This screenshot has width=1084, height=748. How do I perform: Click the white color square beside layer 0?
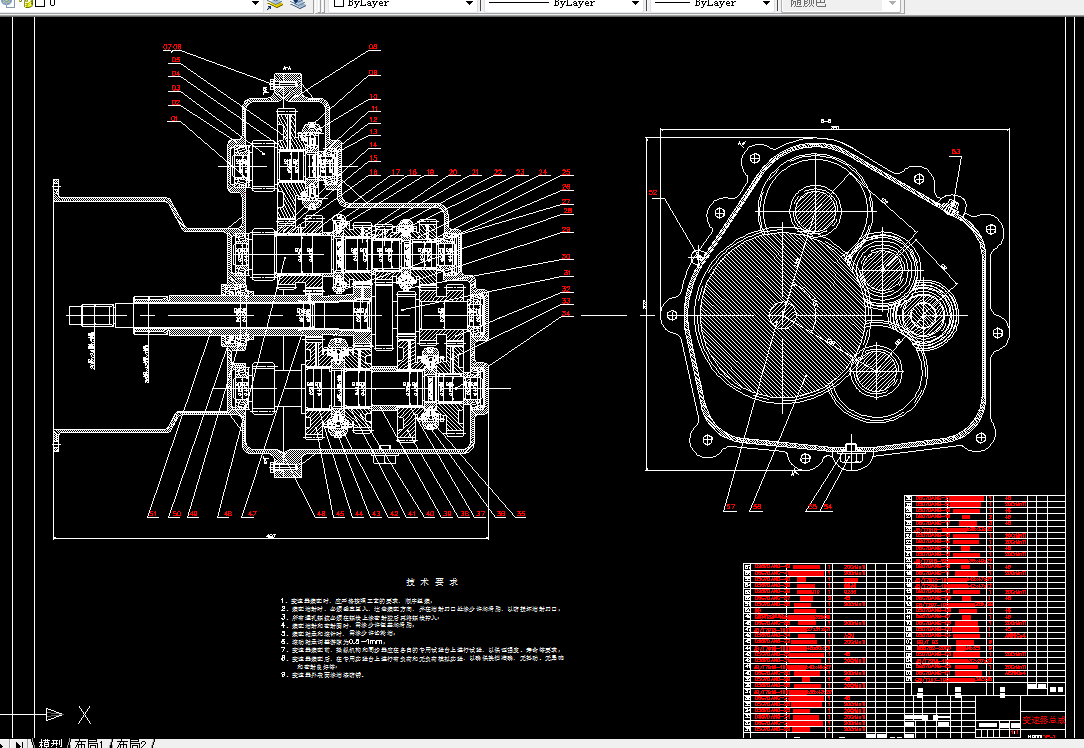point(40,4)
